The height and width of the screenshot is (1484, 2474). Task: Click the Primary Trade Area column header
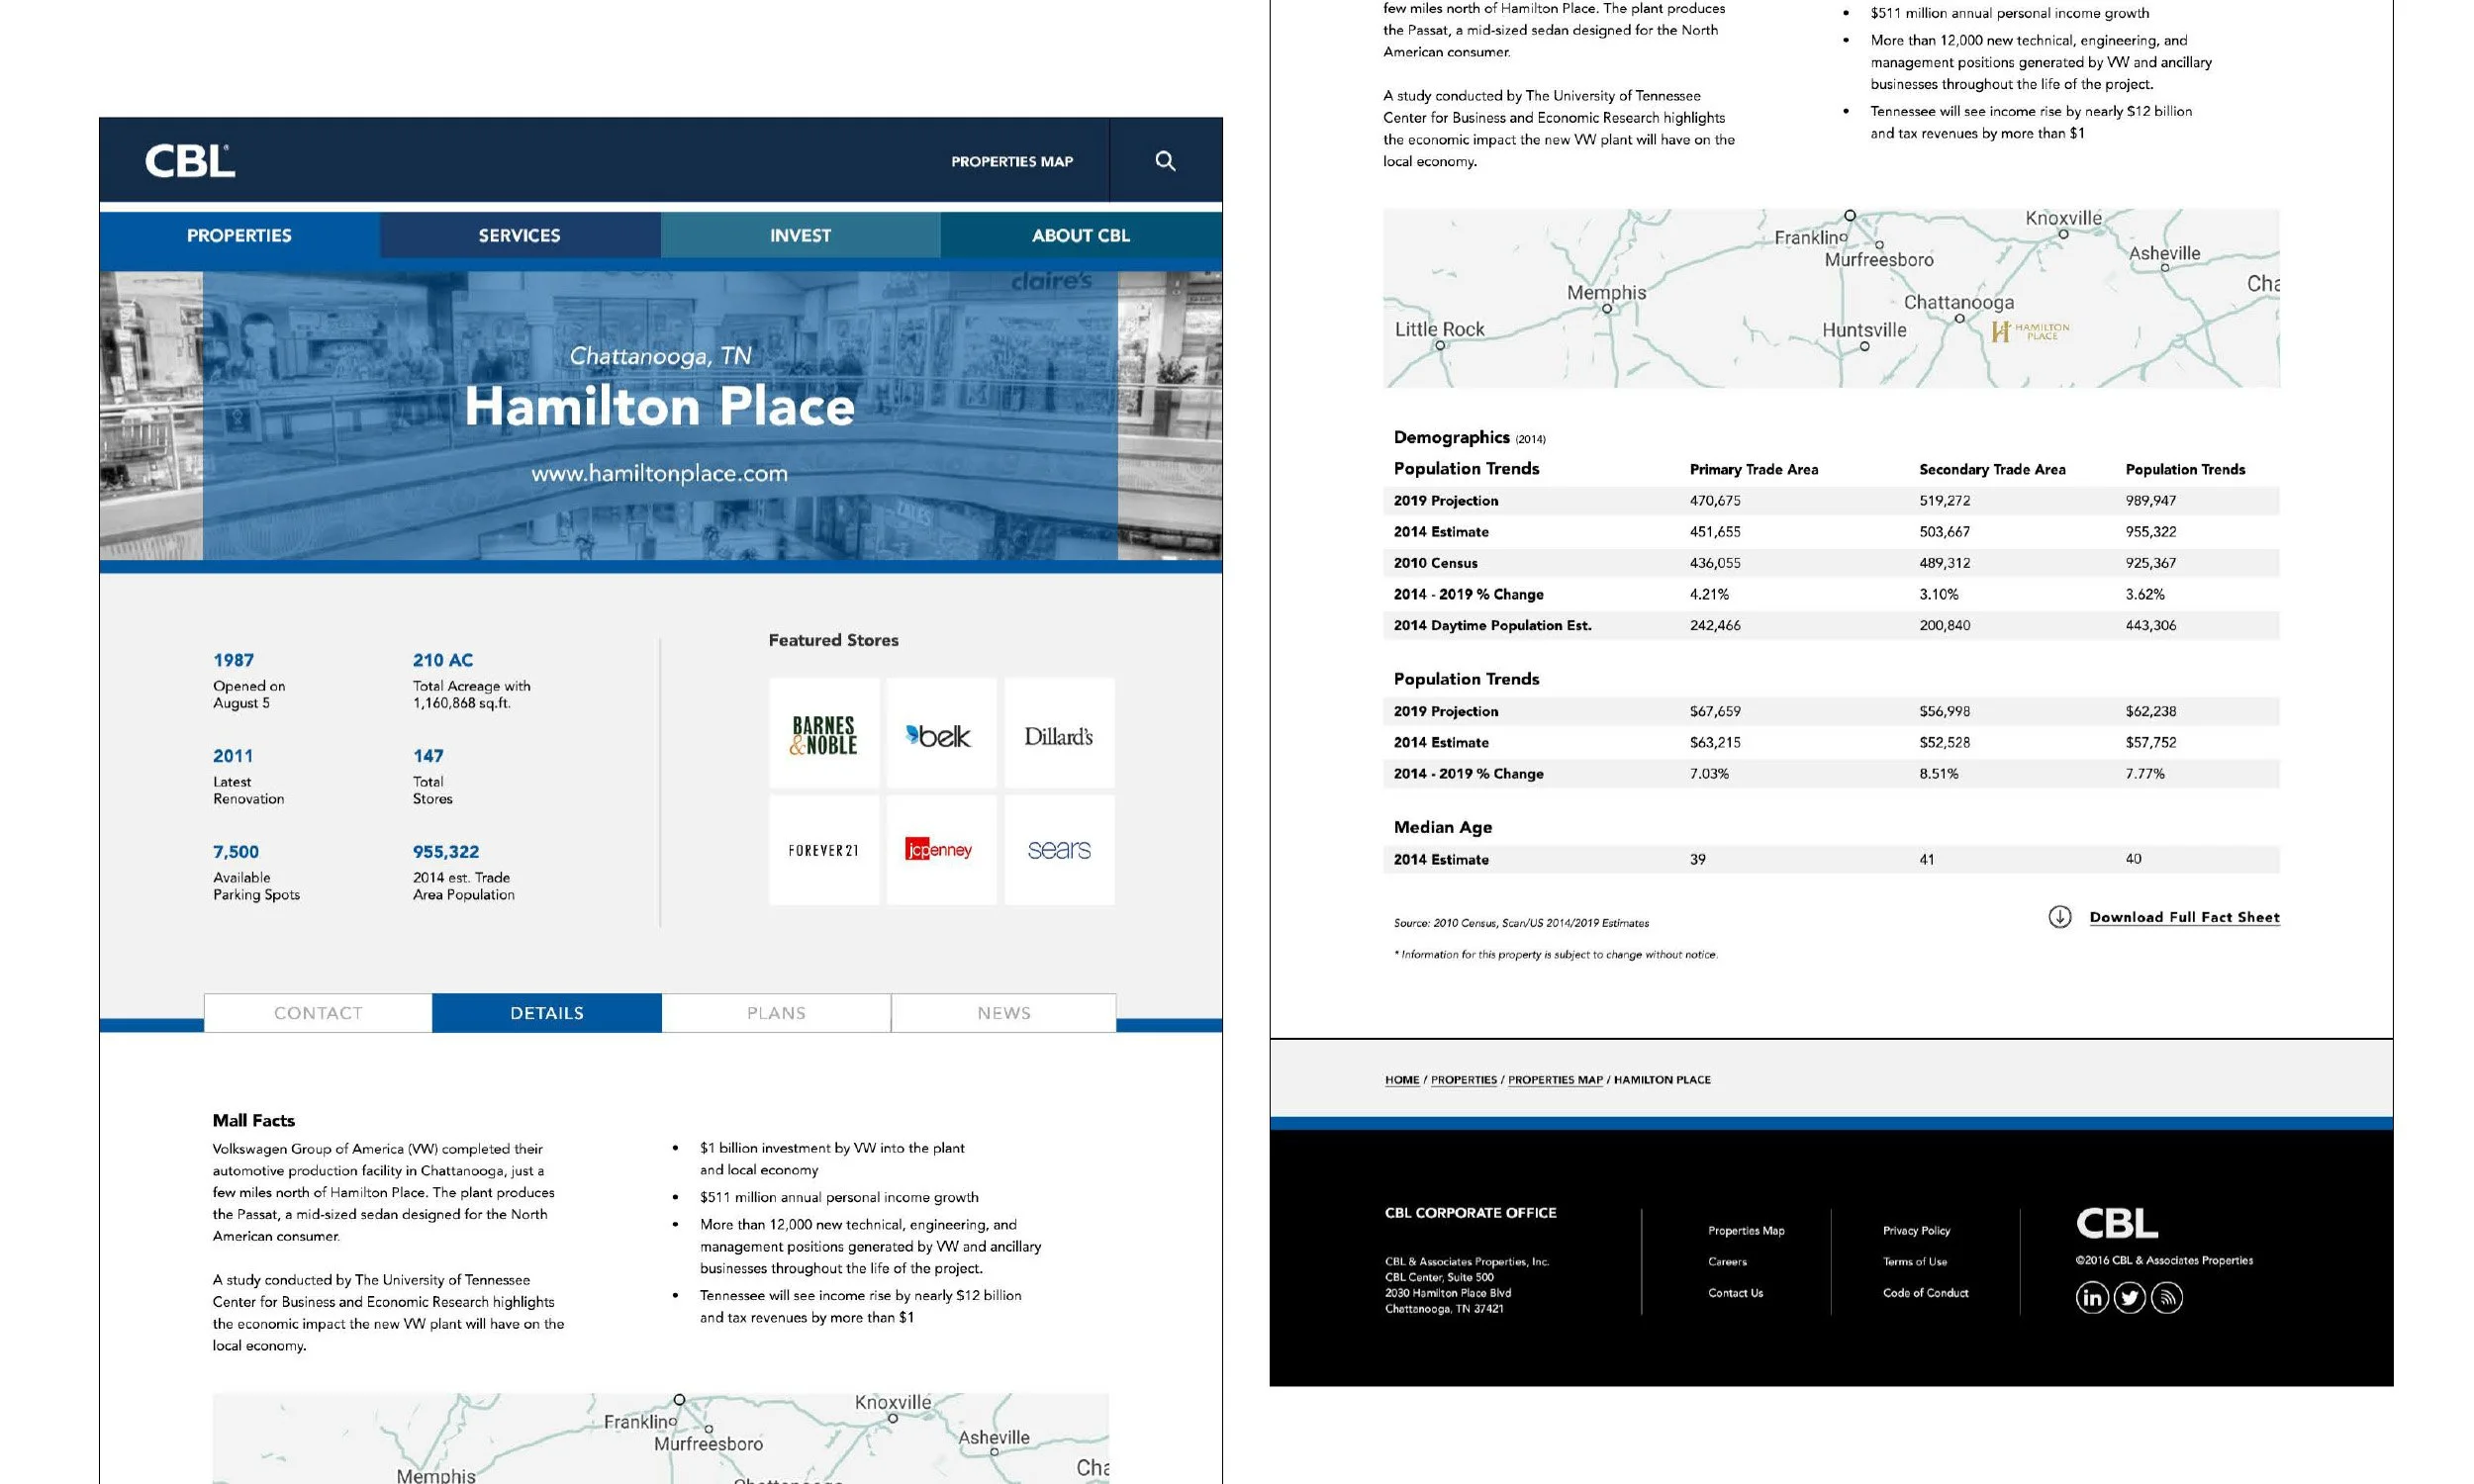(1754, 470)
